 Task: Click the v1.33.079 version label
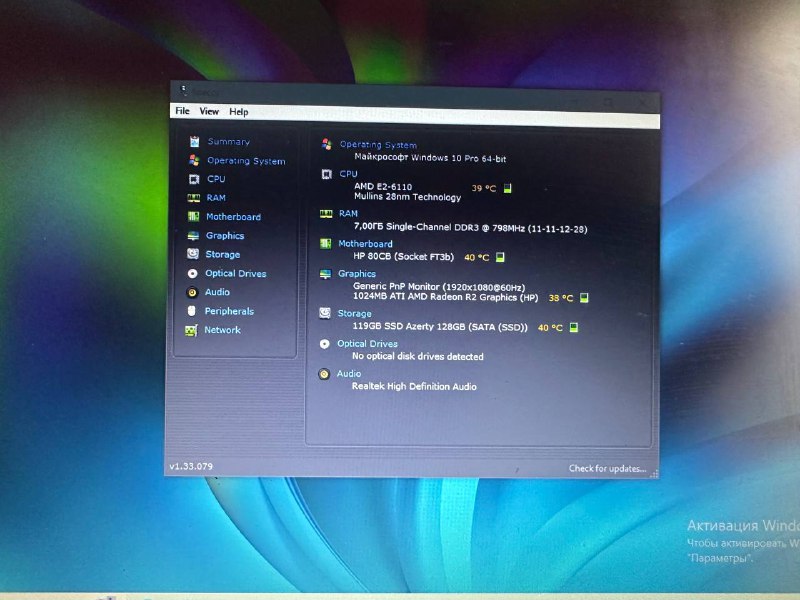pyautogui.click(x=191, y=466)
